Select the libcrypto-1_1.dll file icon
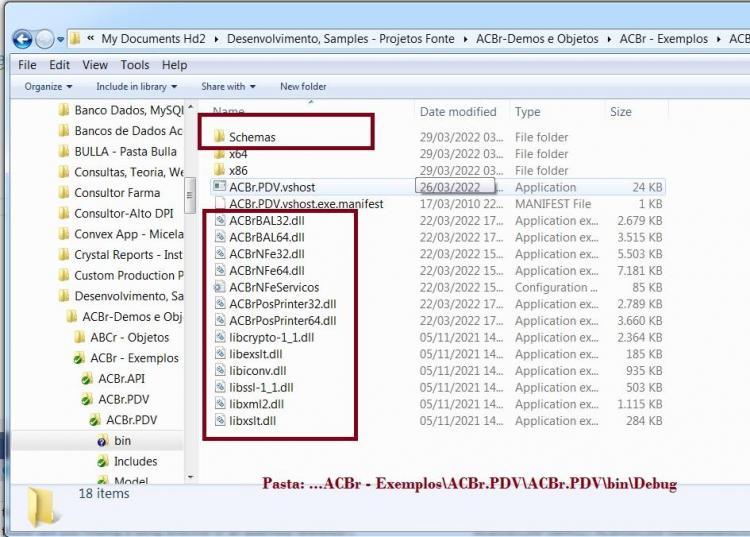The width and height of the screenshot is (750, 537). 220,338
